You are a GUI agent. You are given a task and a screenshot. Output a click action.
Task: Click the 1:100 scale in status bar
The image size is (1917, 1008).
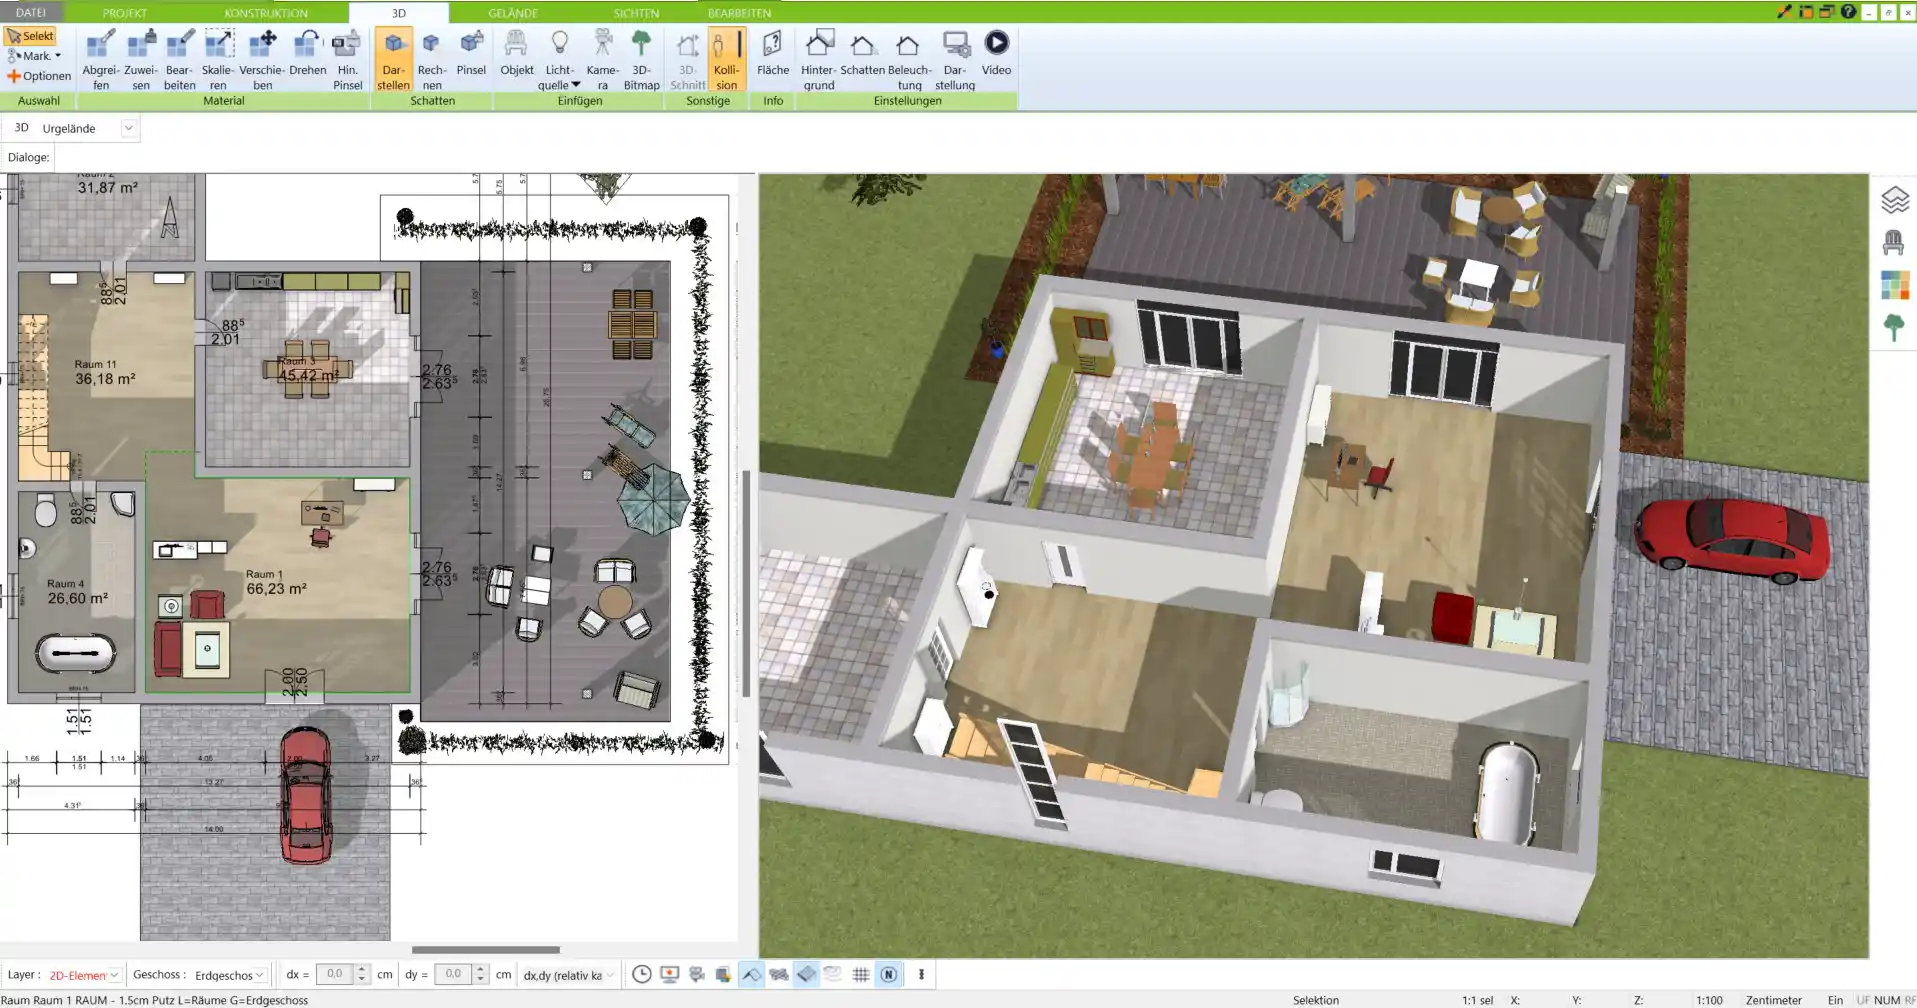(x=1709, y=1000)
